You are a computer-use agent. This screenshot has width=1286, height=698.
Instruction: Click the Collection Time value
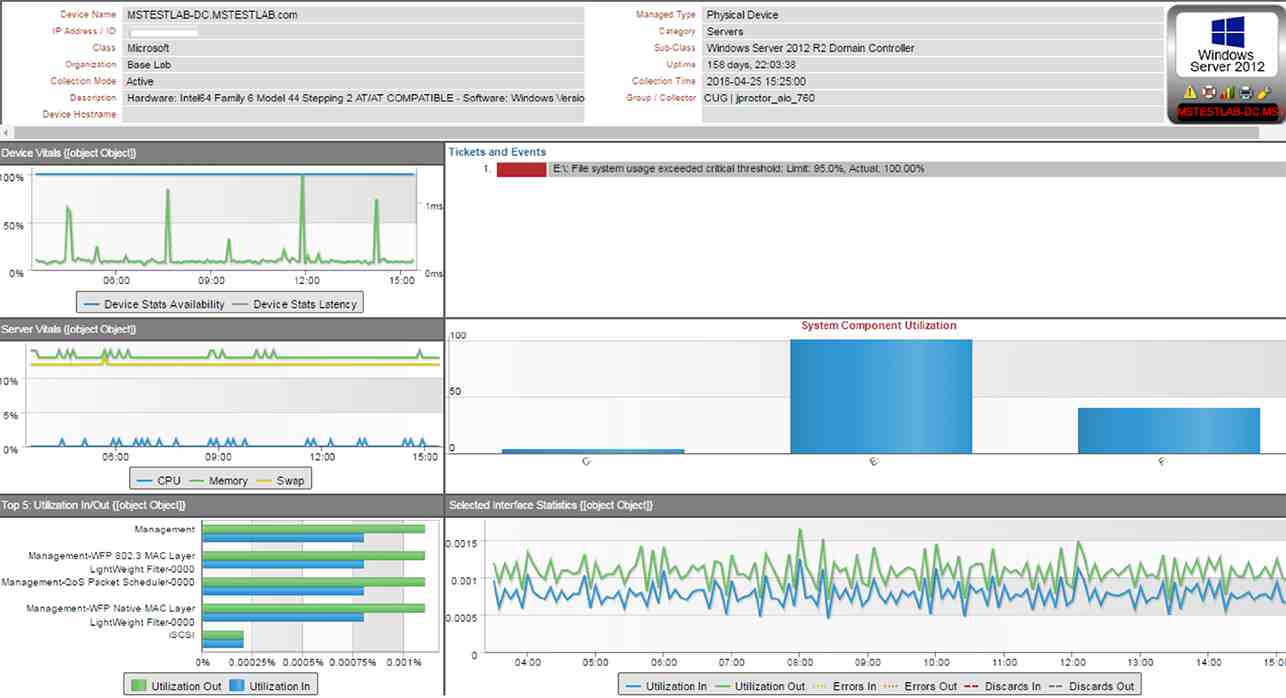point(932,81)
